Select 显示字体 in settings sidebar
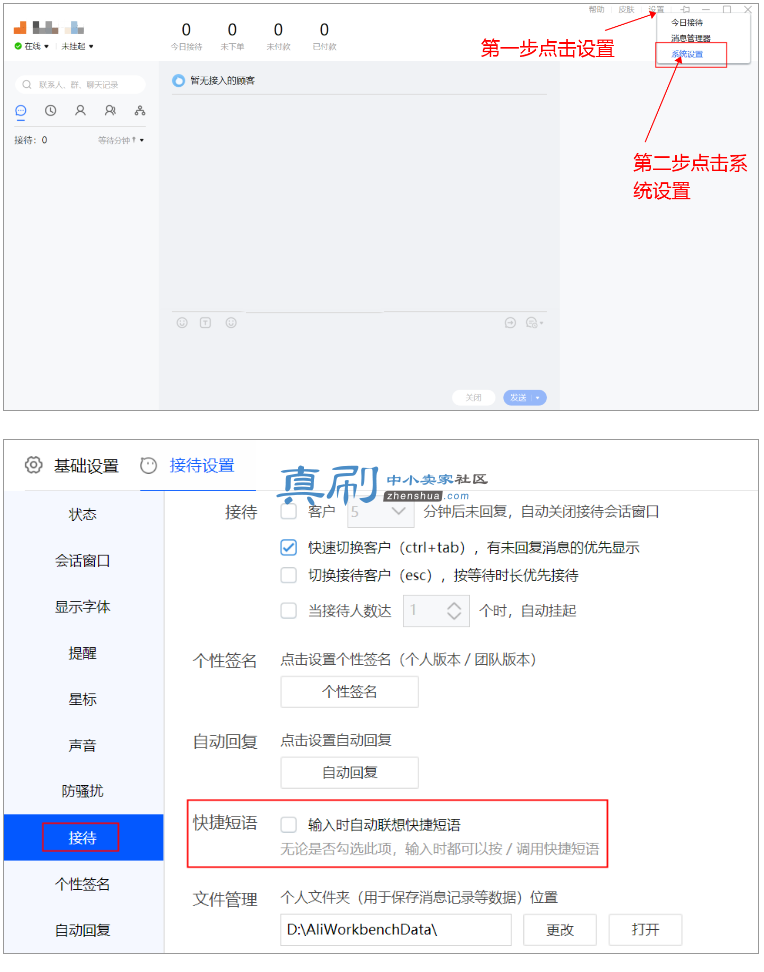 [83, 608]
